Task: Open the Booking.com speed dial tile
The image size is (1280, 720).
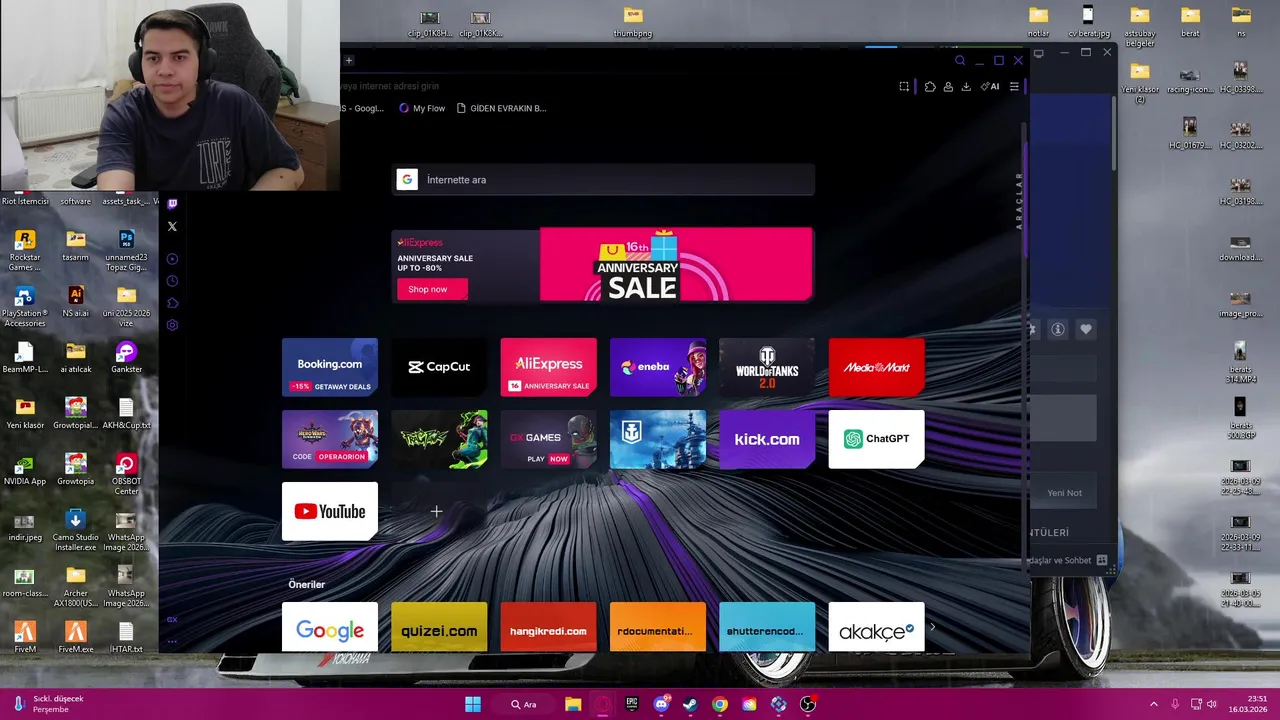Action: coord(330,367)
